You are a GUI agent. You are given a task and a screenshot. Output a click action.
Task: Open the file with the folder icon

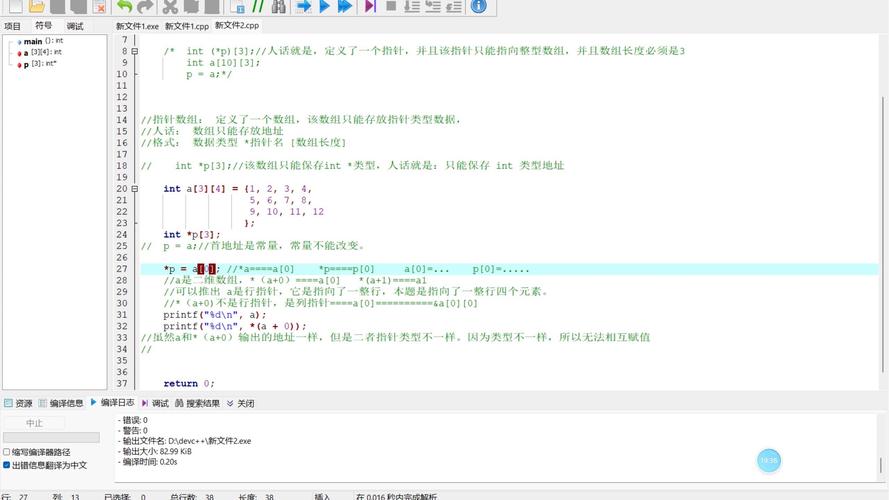click(37, 6)
